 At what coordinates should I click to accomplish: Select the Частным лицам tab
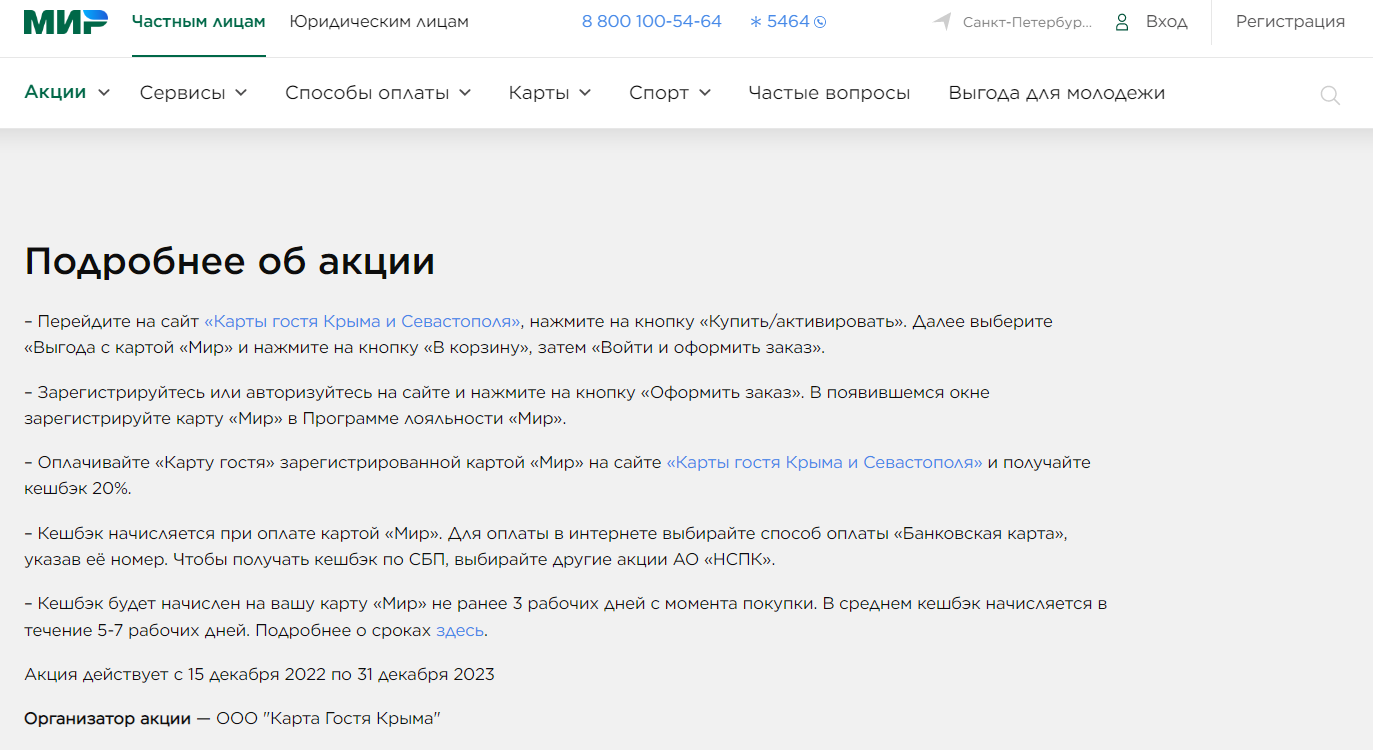pyautogui.click(x=198, y=20)
